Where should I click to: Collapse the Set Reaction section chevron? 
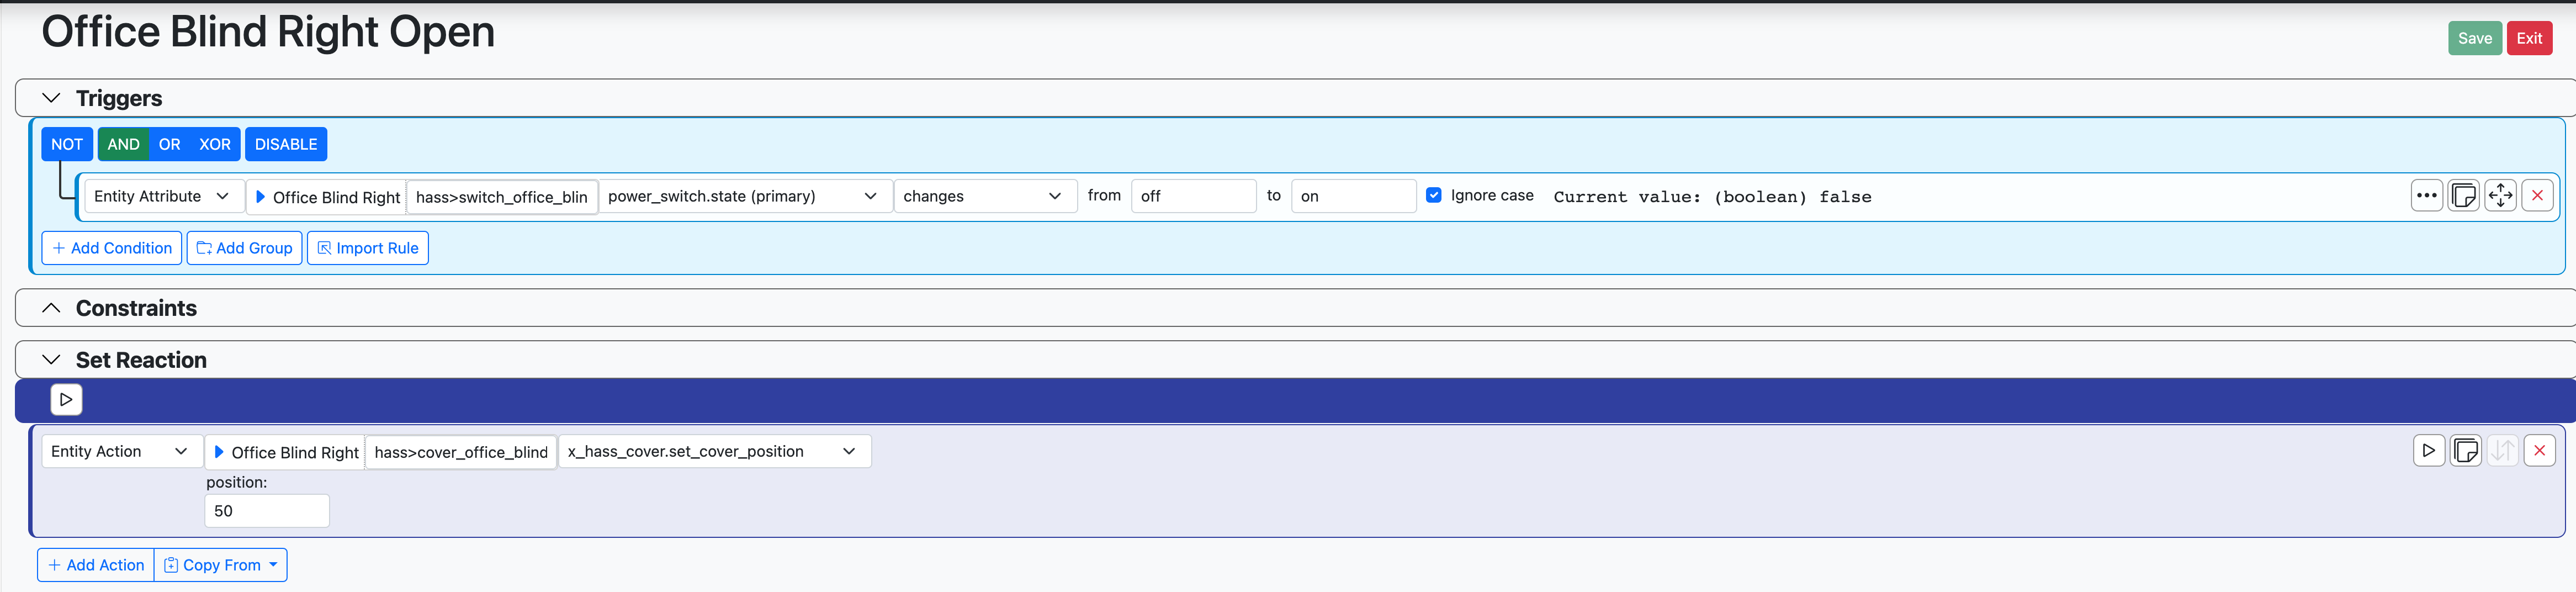(x=51, y=359)
